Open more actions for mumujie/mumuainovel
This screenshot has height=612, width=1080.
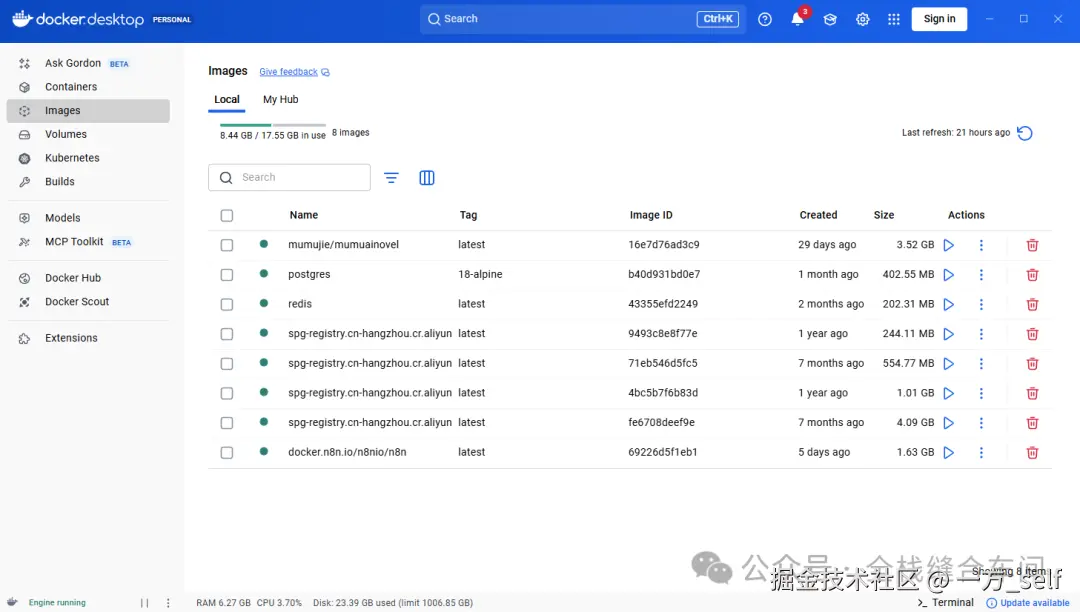(x=982, y=245)
